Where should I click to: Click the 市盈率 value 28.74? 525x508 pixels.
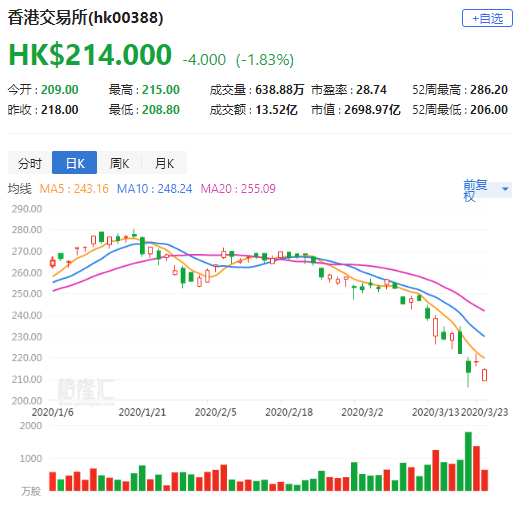(371, 90)
